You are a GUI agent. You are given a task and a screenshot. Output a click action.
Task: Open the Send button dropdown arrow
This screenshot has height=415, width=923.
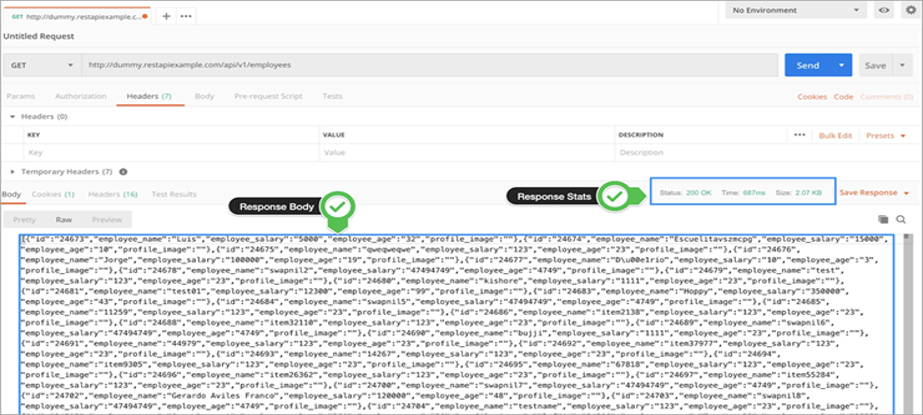coord(841,65)
